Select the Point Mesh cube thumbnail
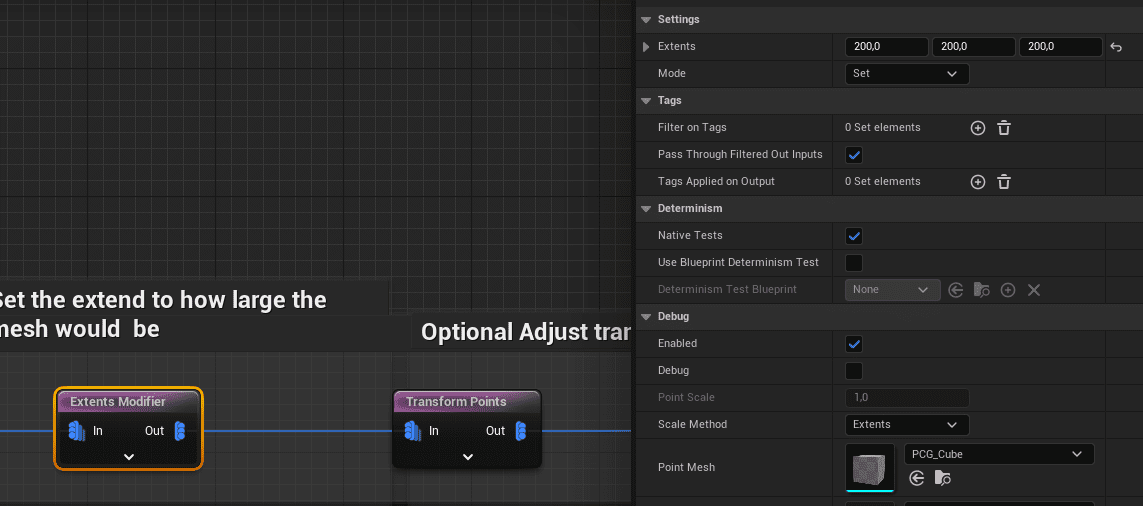1143x506 pixels. pos(870,468)
